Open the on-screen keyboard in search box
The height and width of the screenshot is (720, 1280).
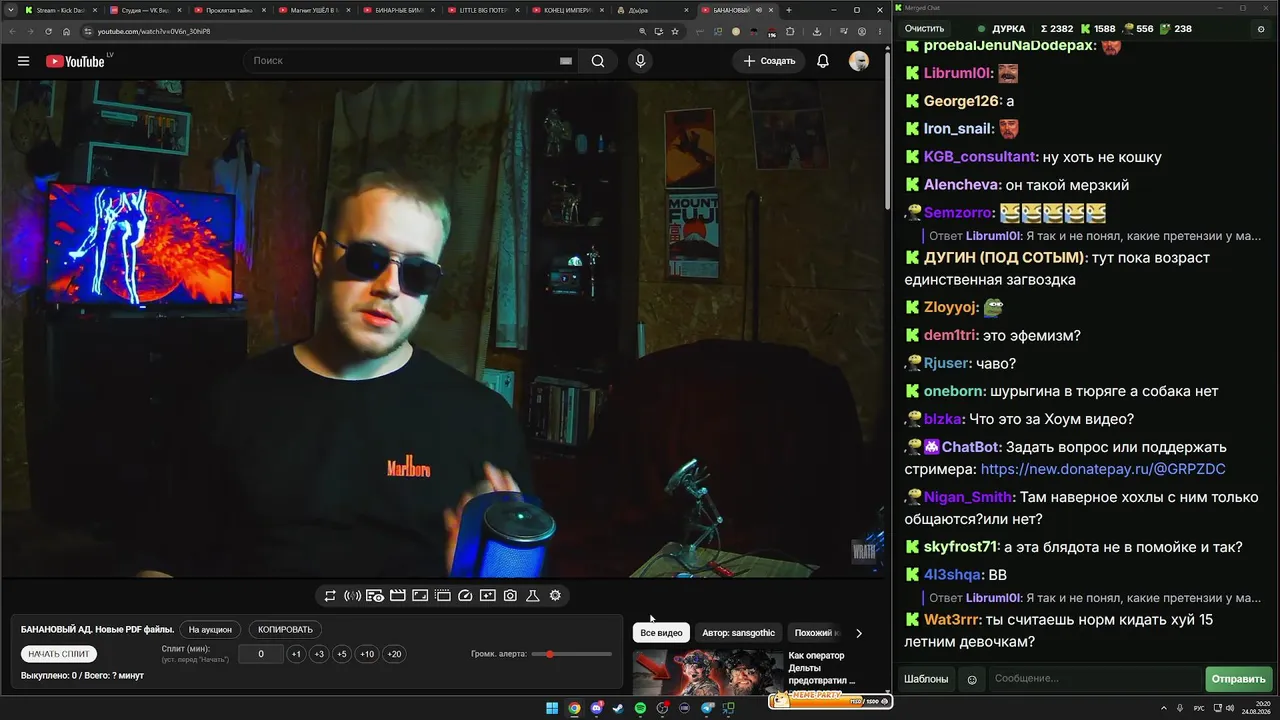click(566, 61)
